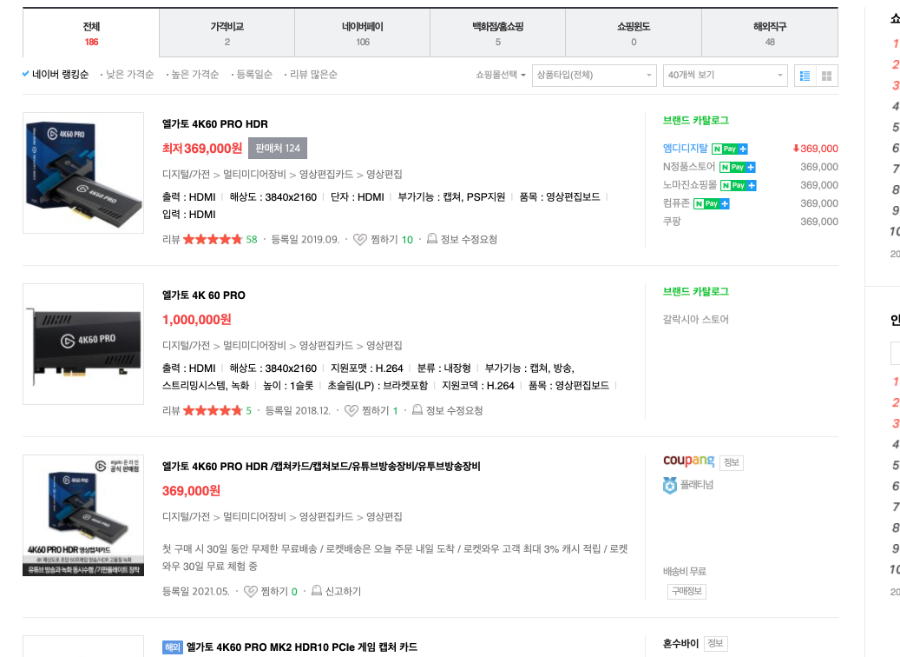
Task: Switch to list view icon
Action: click(x=805, y=76)
